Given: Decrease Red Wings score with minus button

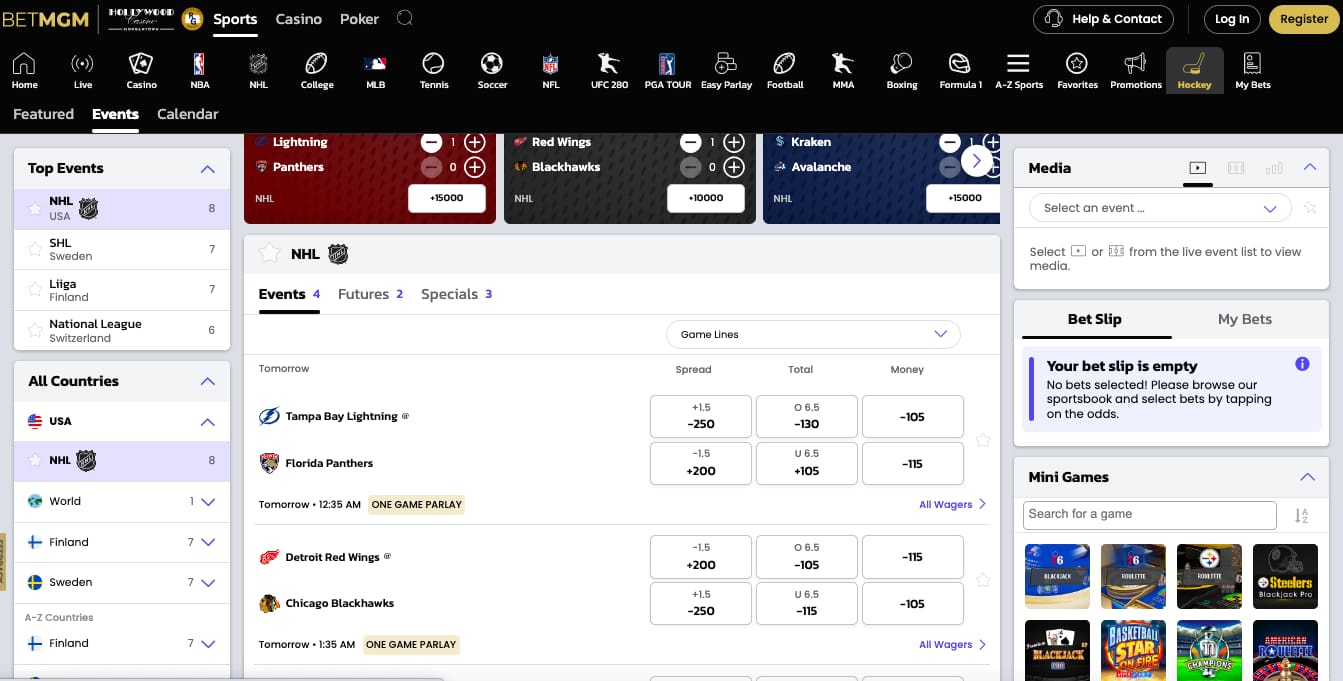Looking at the screenshot, I should pyautogui.click(x=691, y=142).
